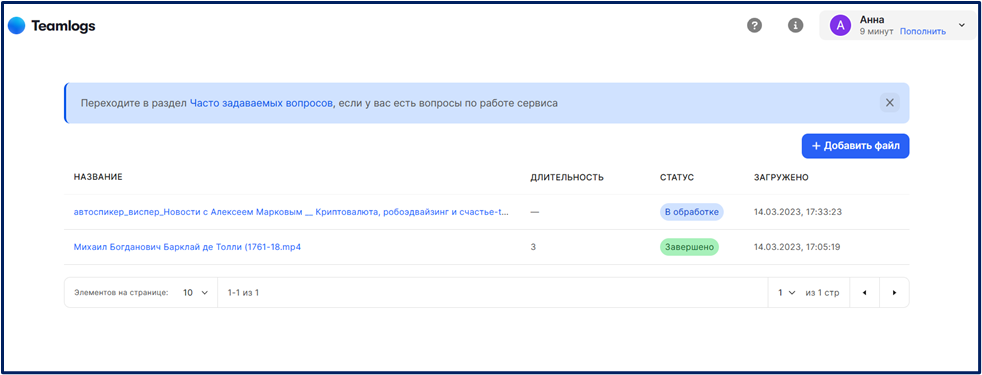982x375 pixels.
Task: Click Анна's purple avatar icon
Action: (840, 26)
